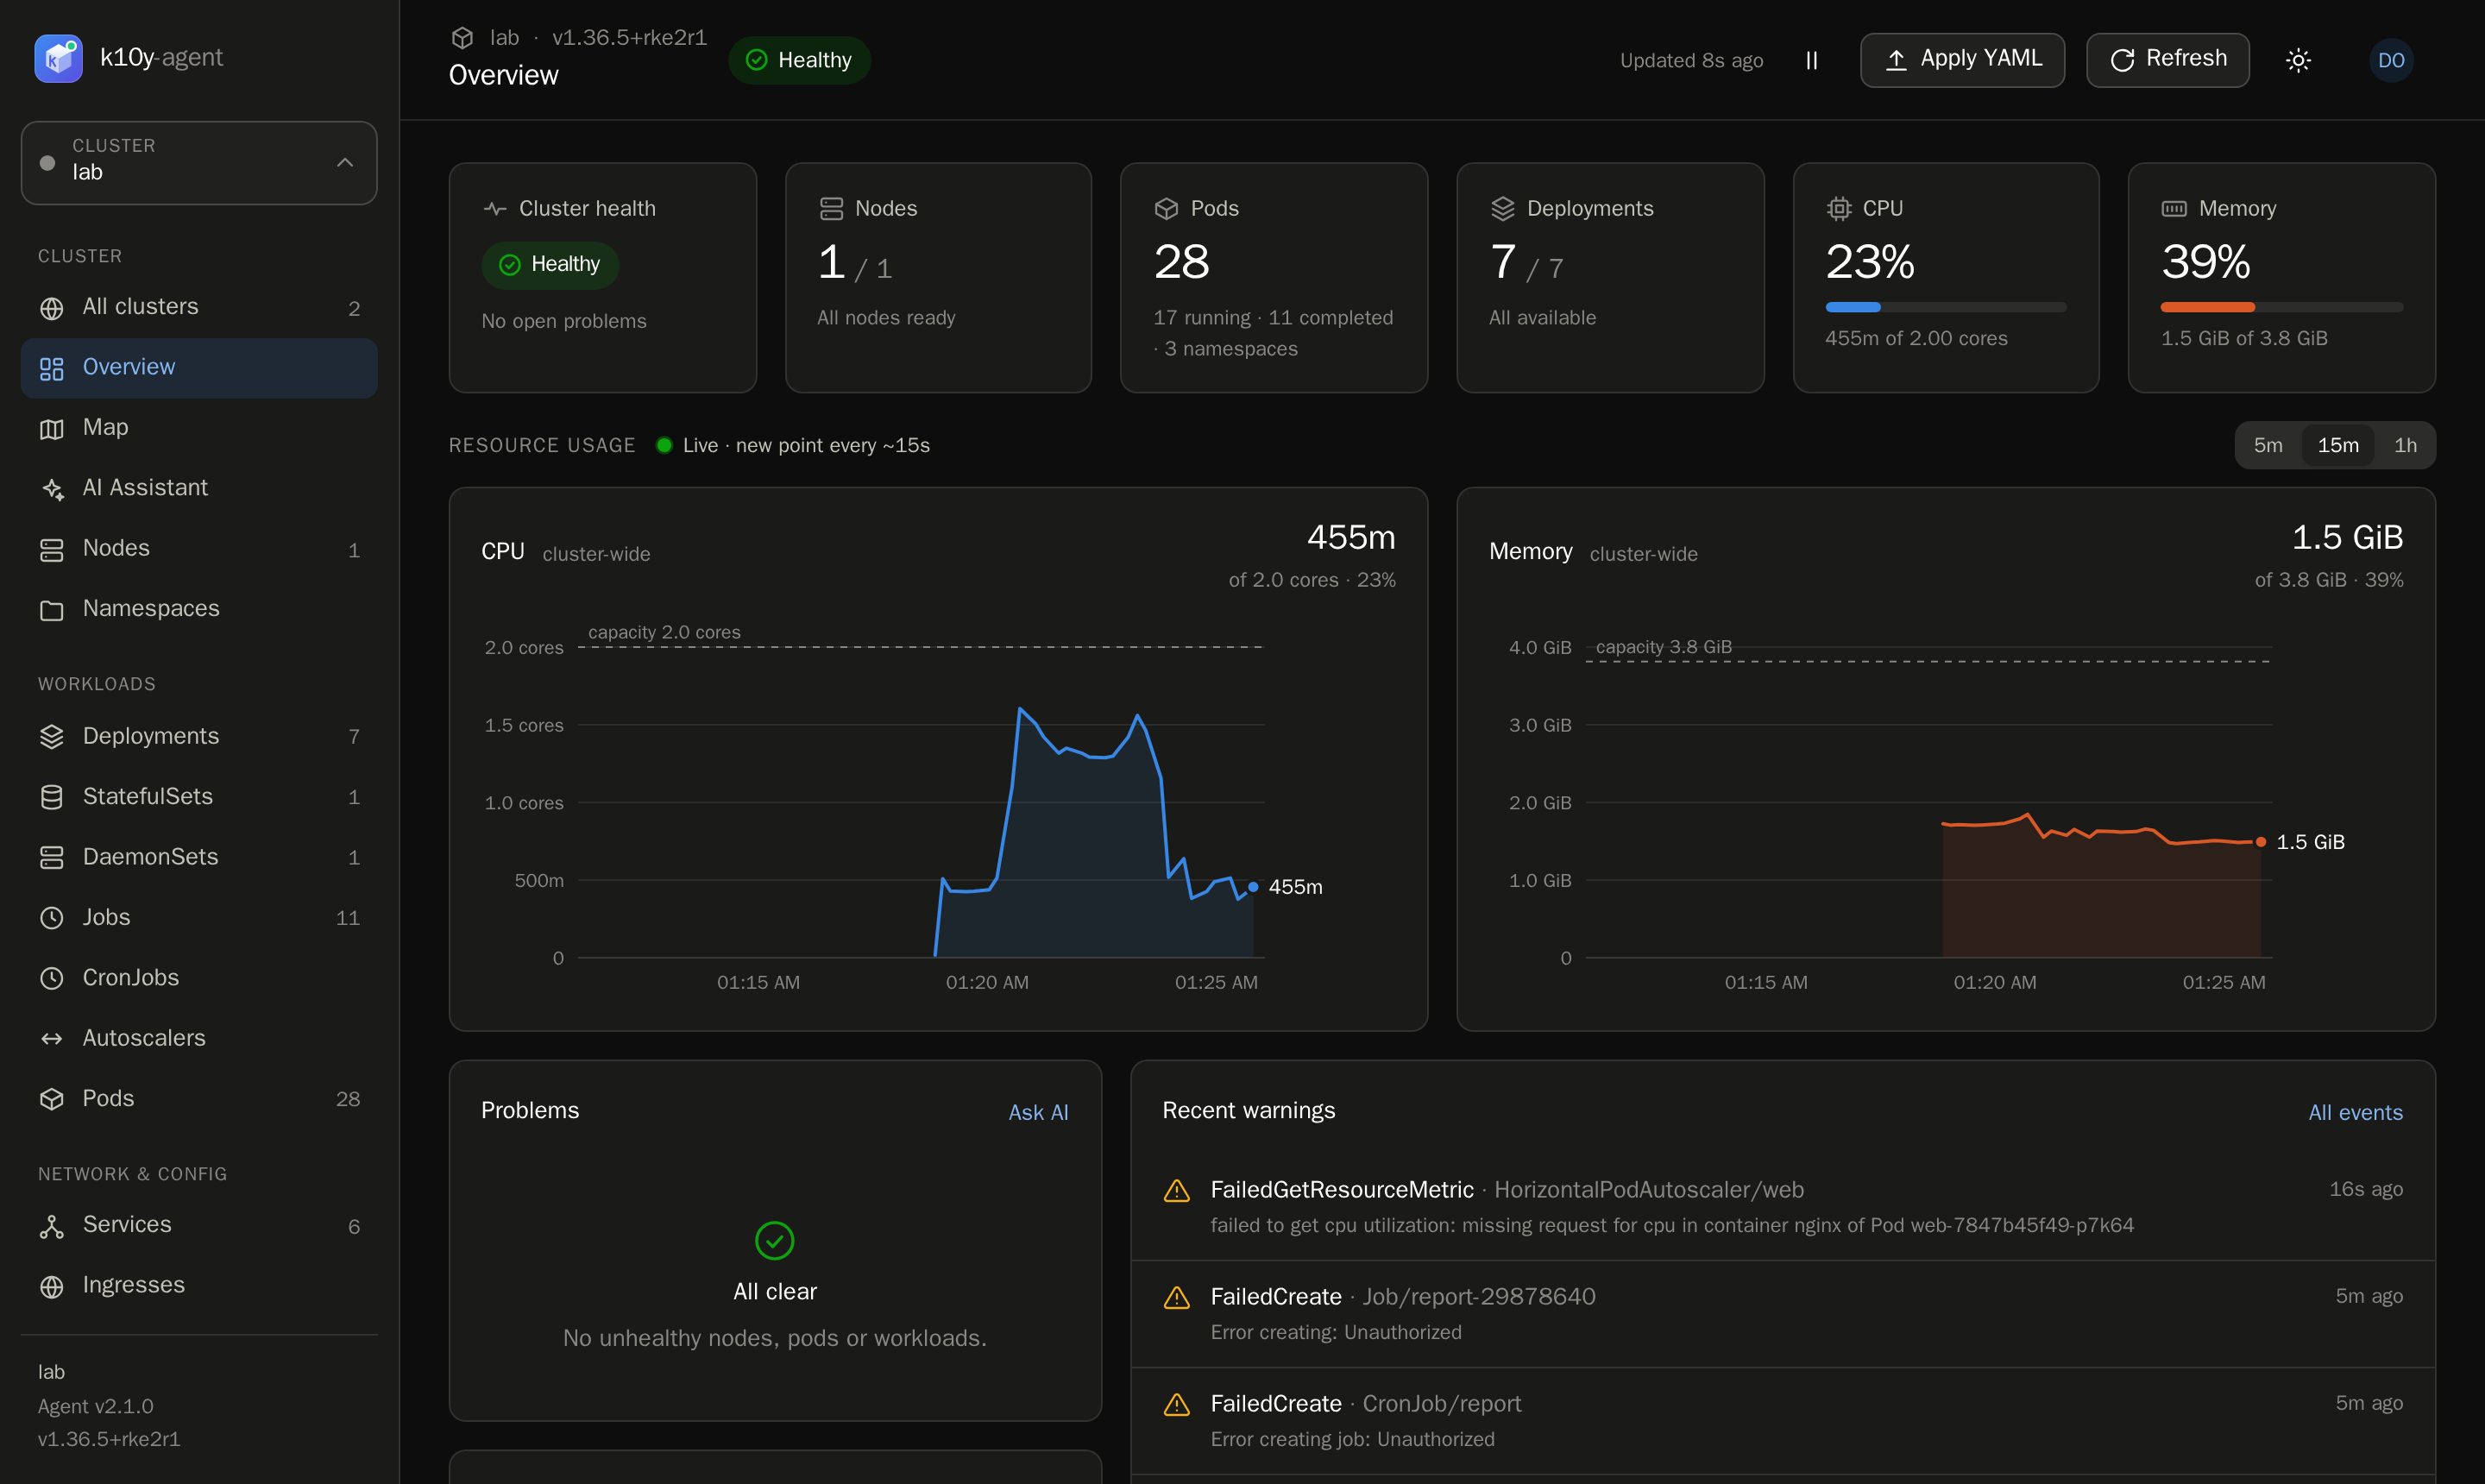Click the Memory card icon

point(2174,209)
